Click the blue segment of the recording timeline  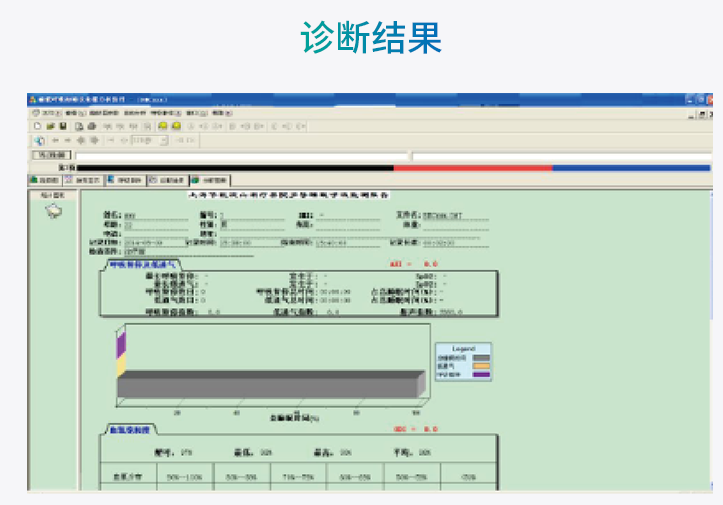click(x=631, y=168)
